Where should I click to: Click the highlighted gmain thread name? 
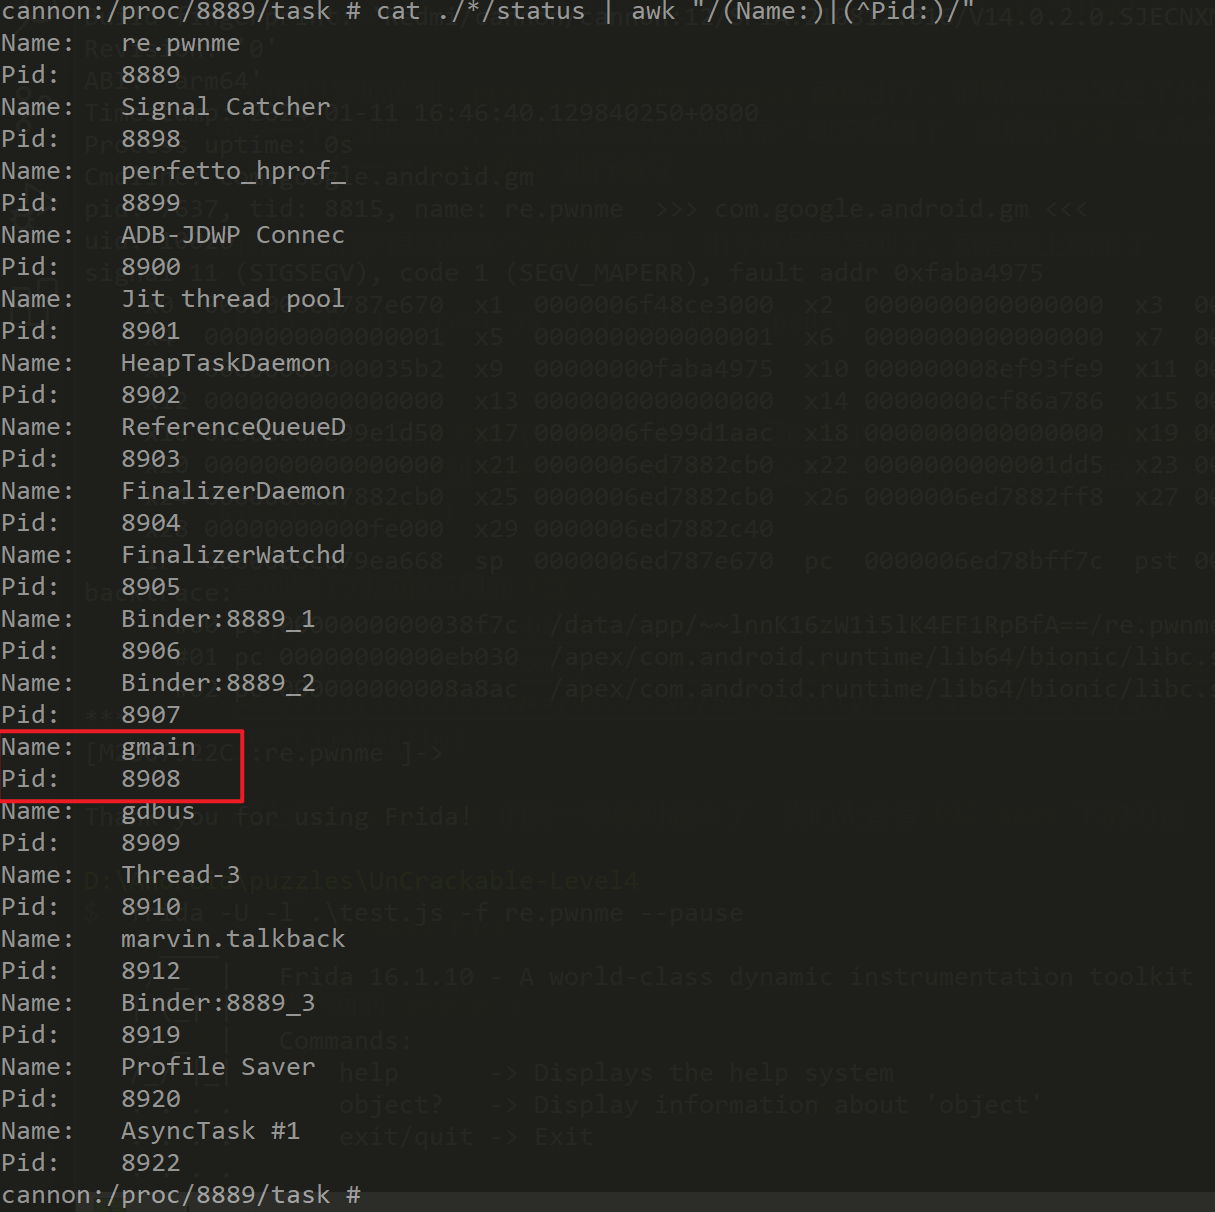pos(158,747)
